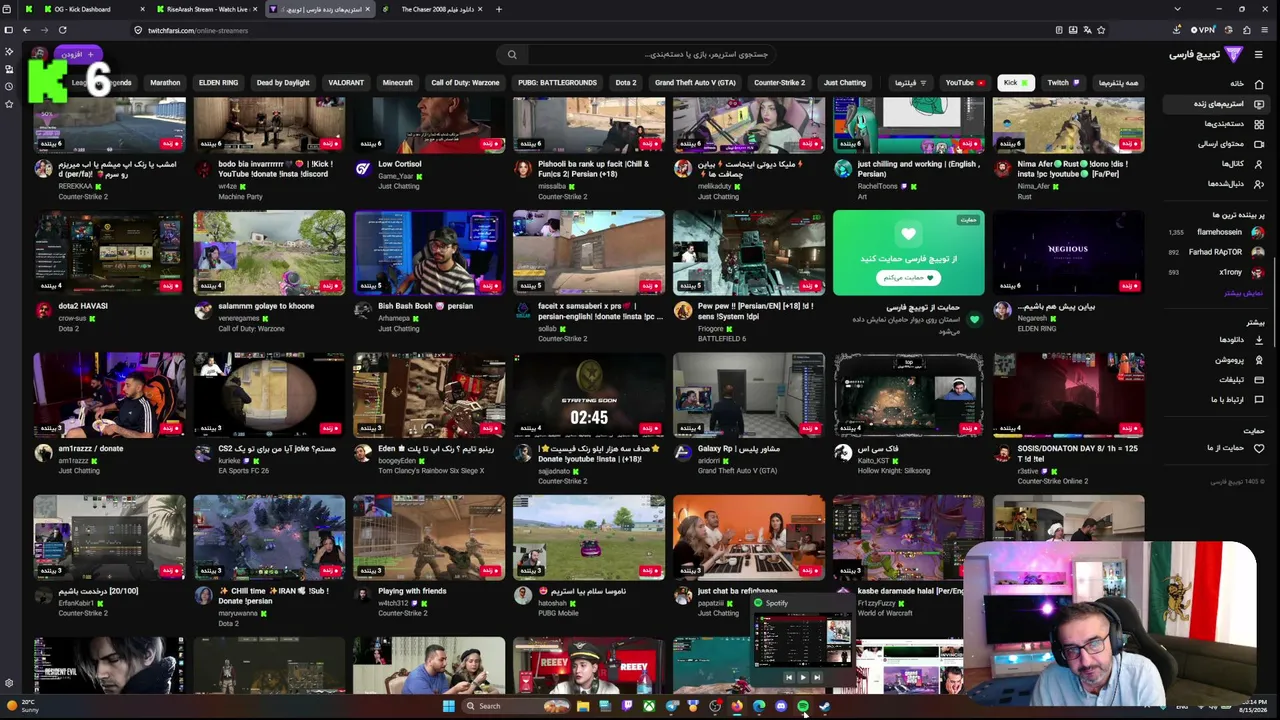
Task: Open Farhad RApTOR in the top viewers list
Action: (x=1215, y=252)
